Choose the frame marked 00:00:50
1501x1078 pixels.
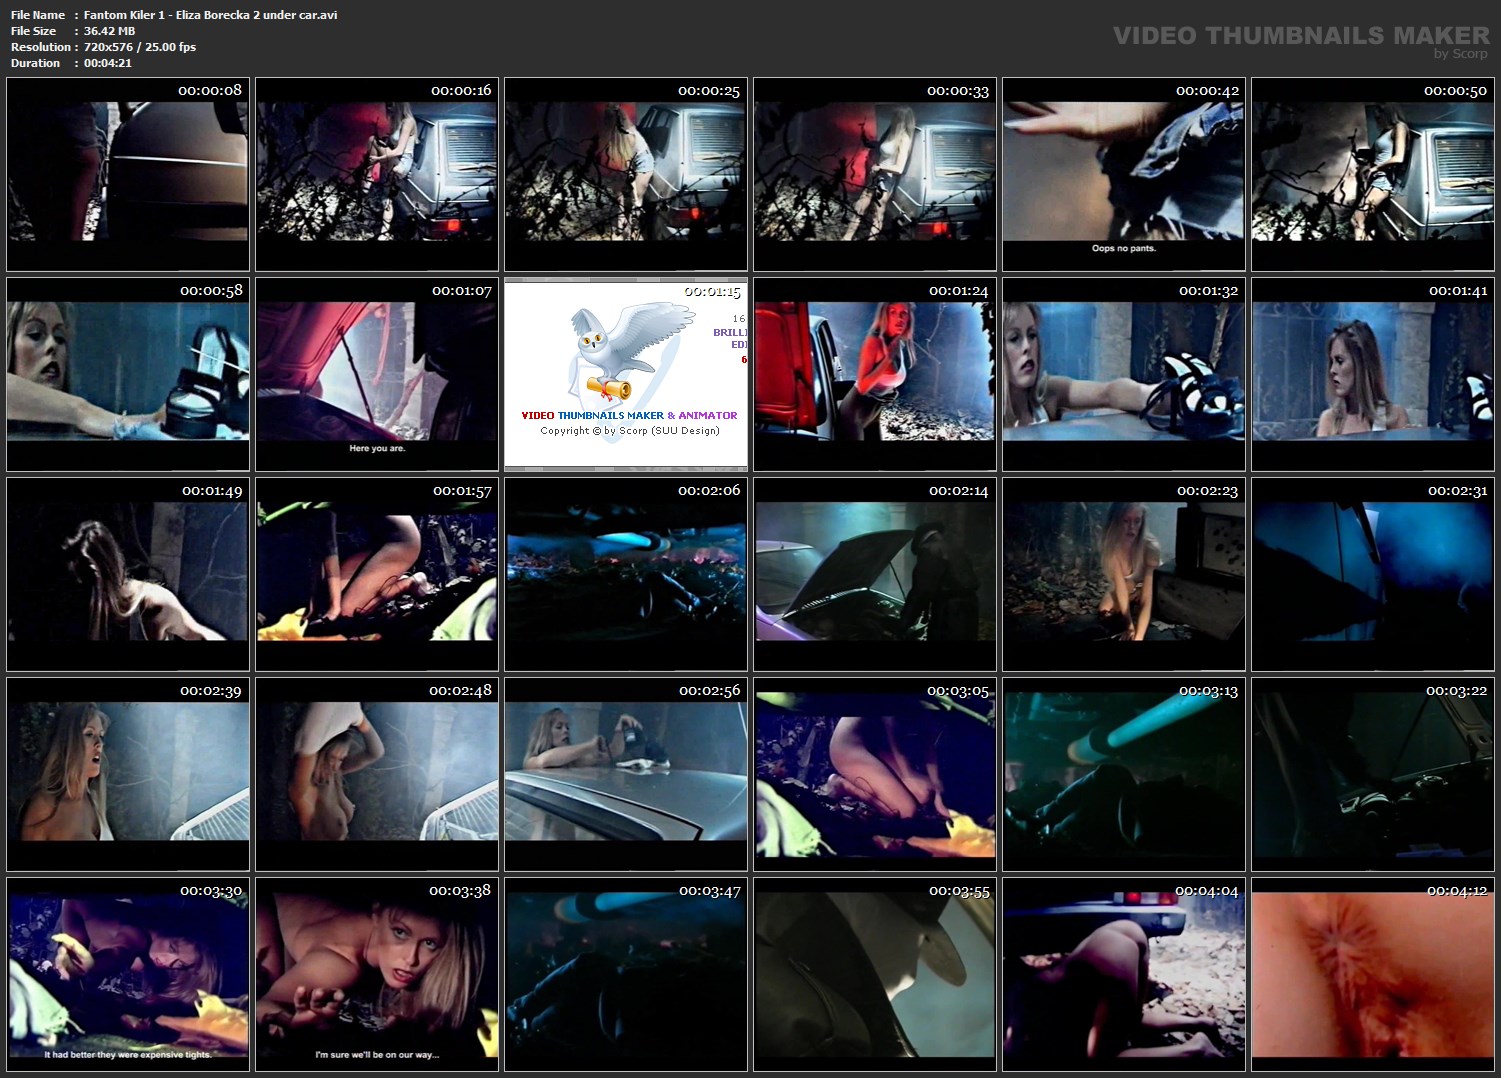click(1373, 174)
